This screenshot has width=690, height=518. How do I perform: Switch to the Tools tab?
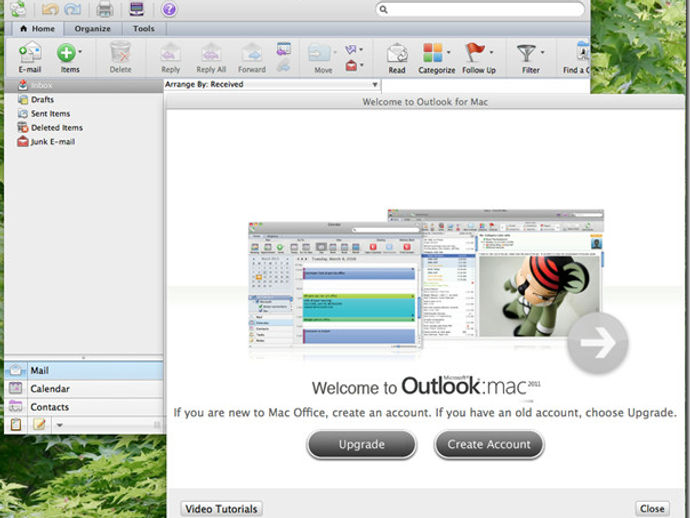(x=144, y=29)
